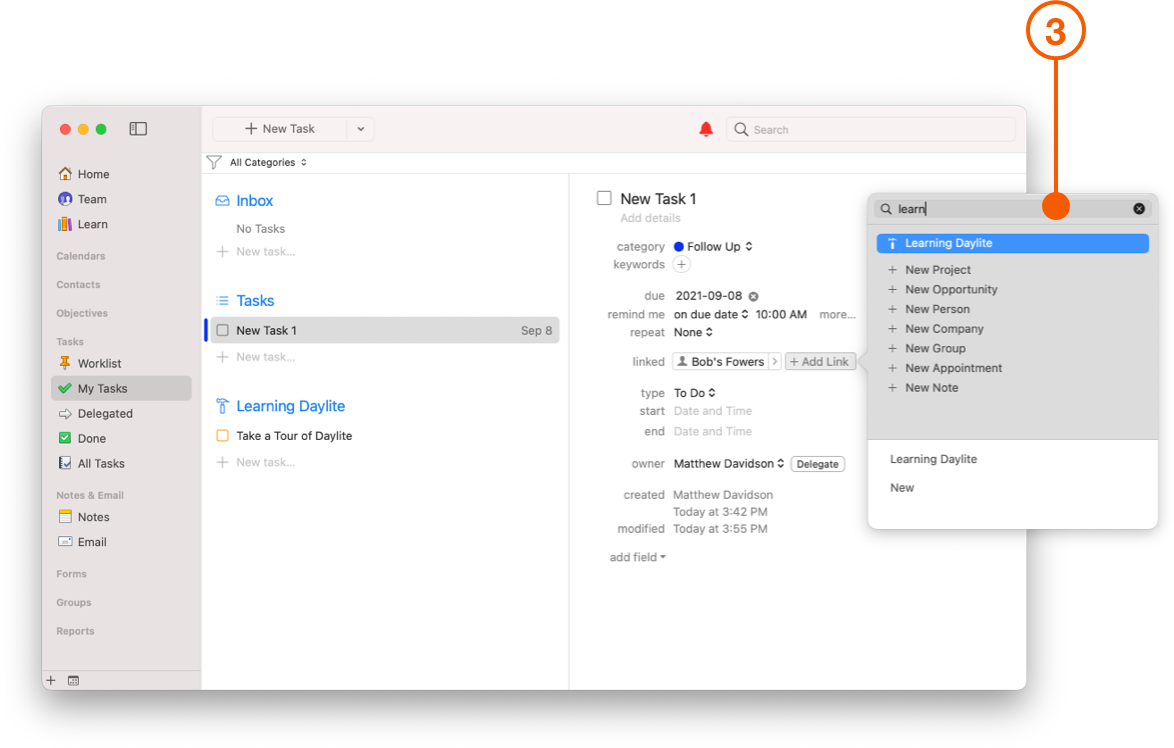The width and height of the screenshot is (1174, 748).
Task: Open the add field menu
Action: click(x=637, y=557)
